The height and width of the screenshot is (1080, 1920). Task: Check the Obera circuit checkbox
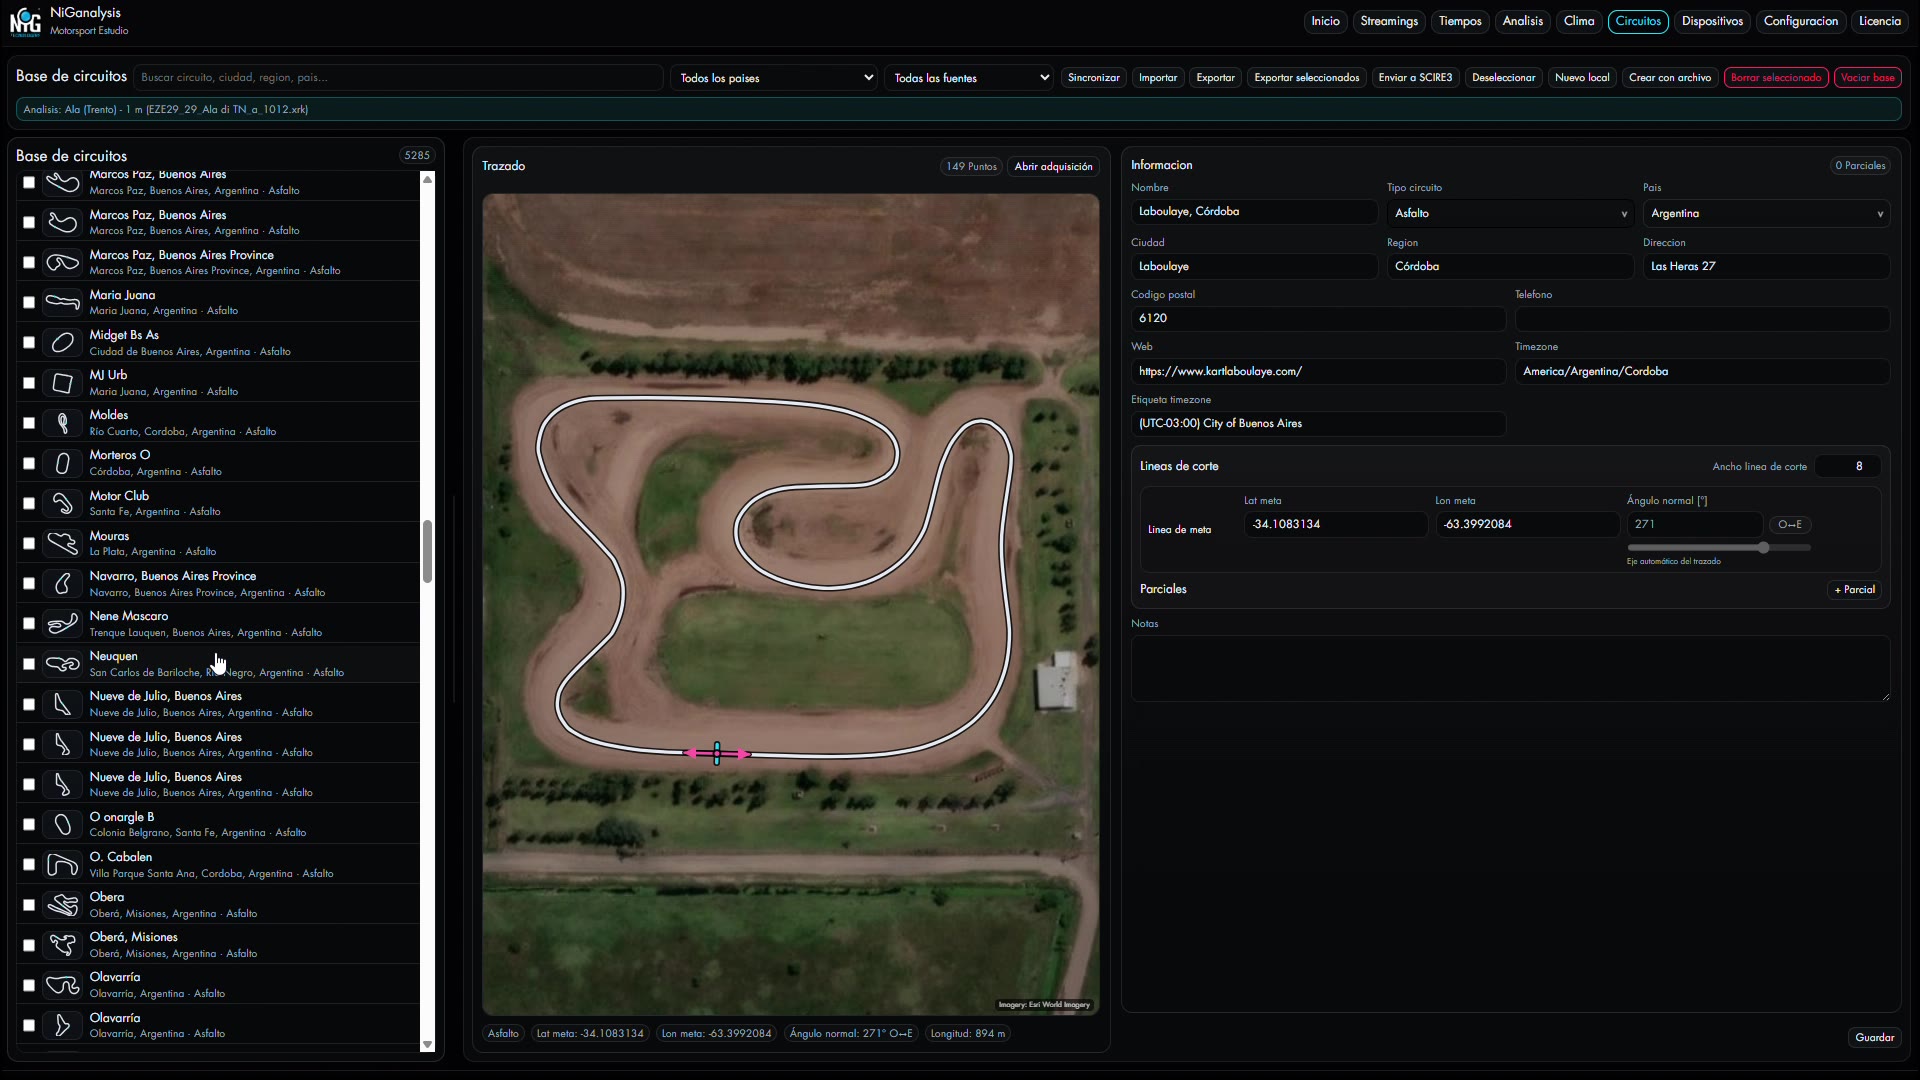pyautogui.click(x=29, y=905)
